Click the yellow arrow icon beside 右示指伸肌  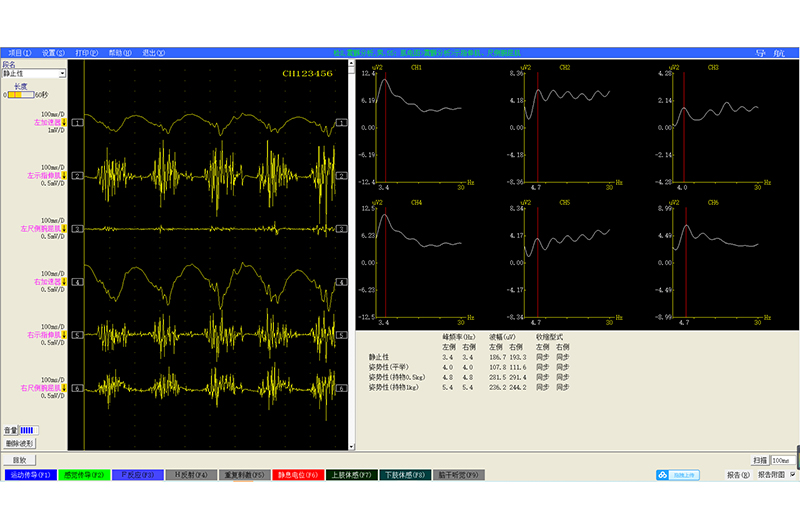[x=64, y=335]
